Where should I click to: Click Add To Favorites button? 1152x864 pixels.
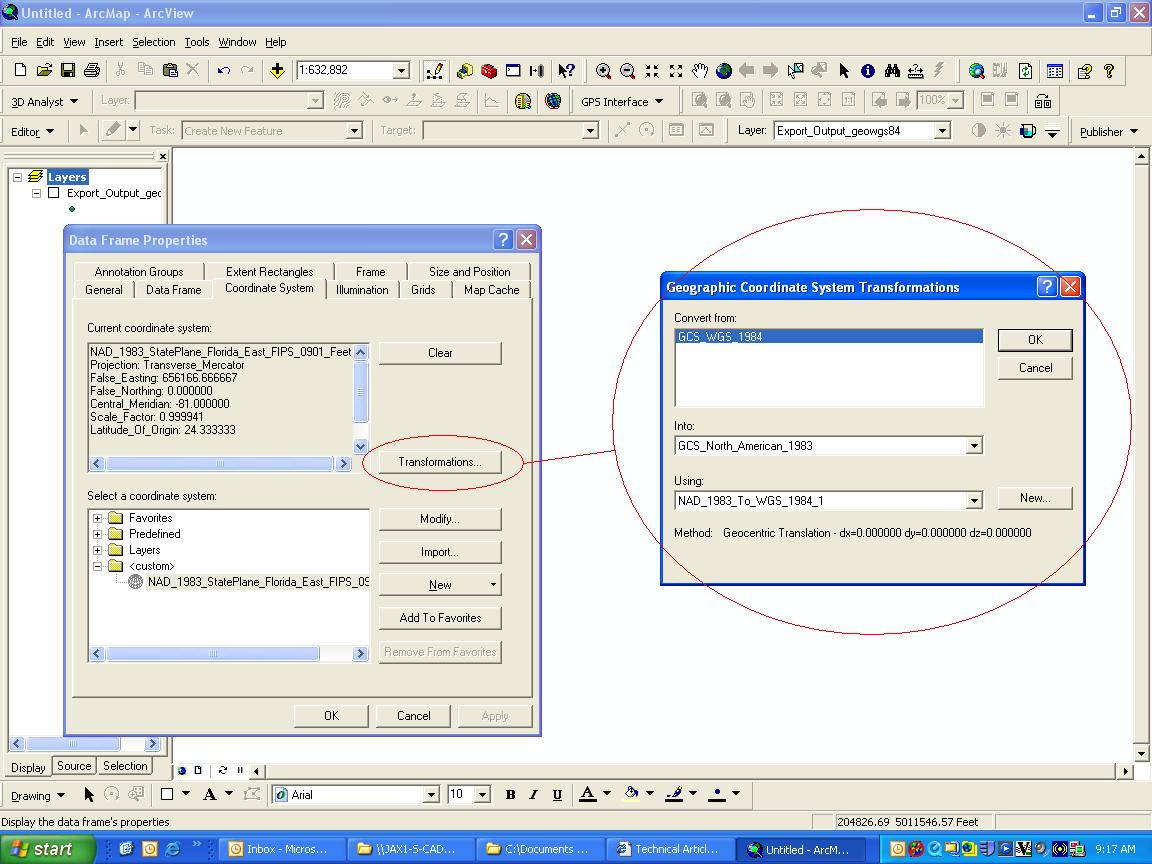coord(440,618)
